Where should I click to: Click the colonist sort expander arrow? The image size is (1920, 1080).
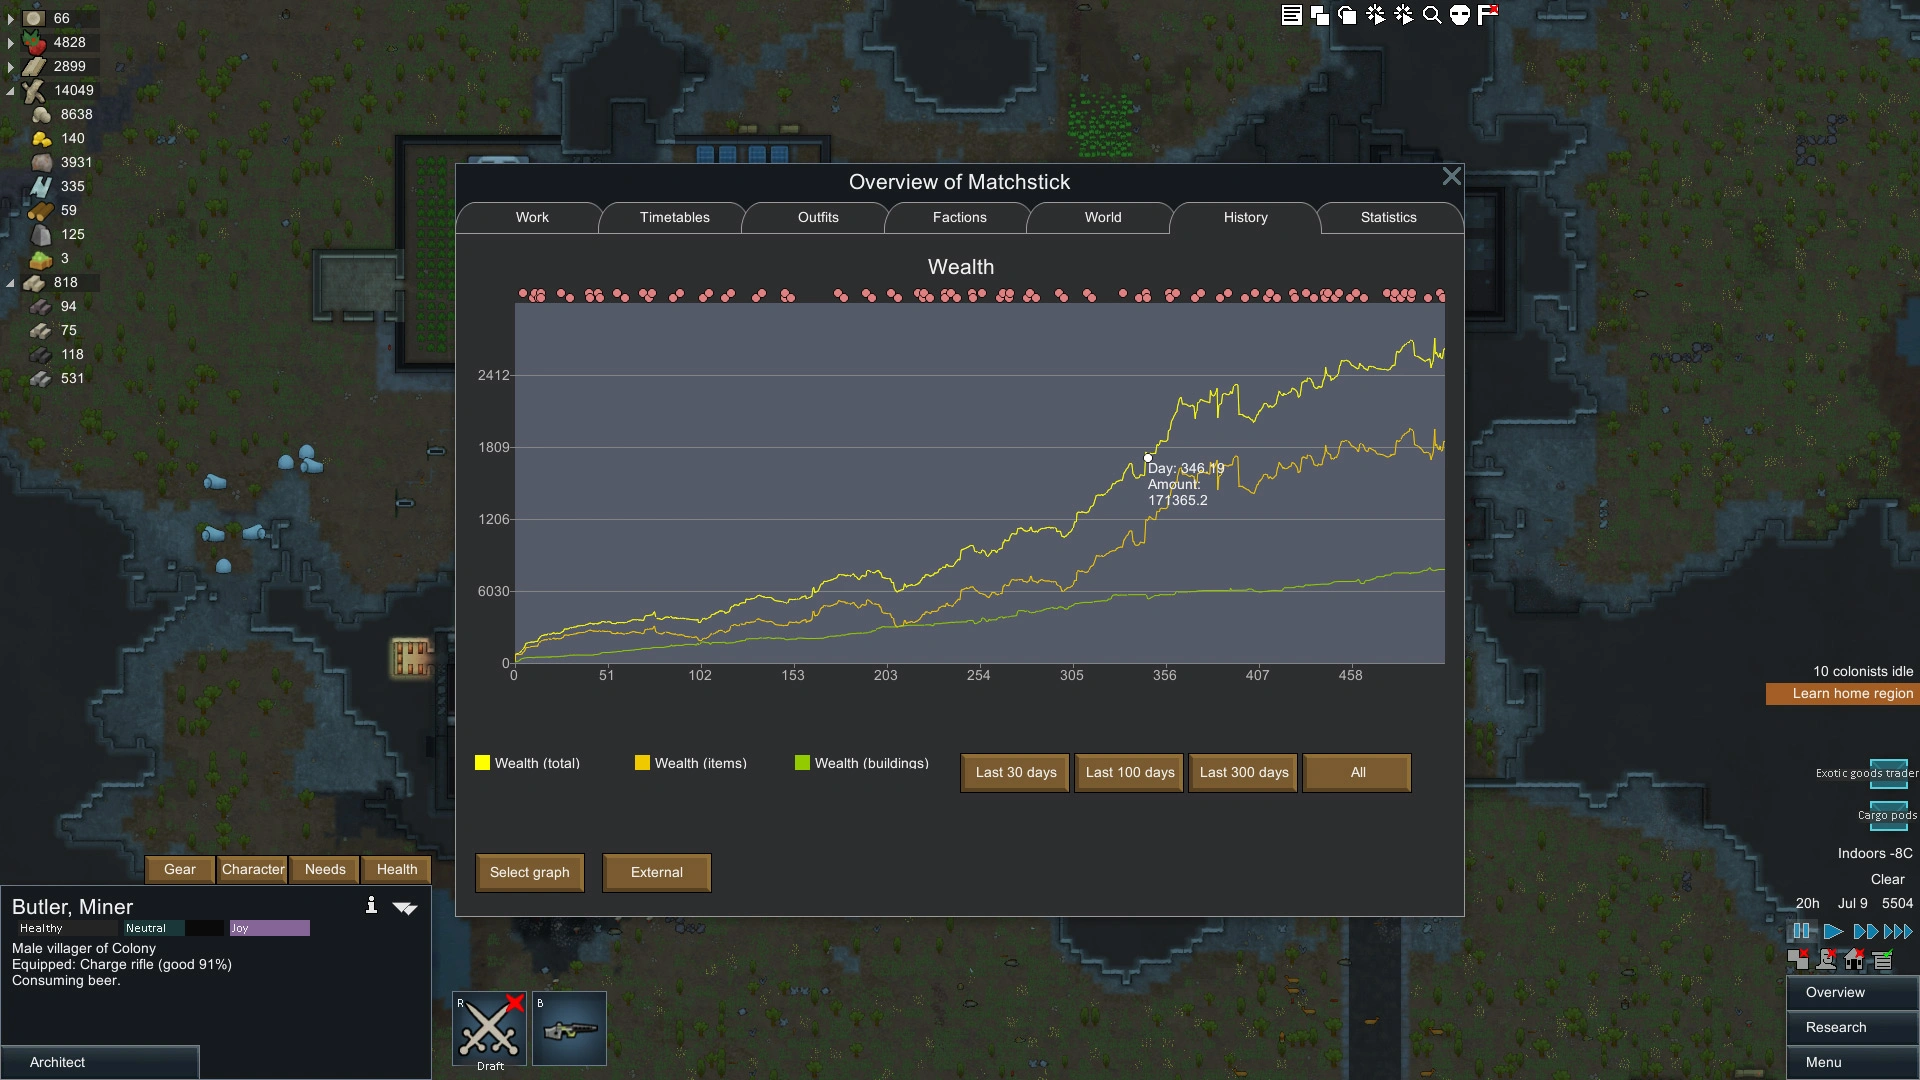pyautogui.click(x=405, y=907)
